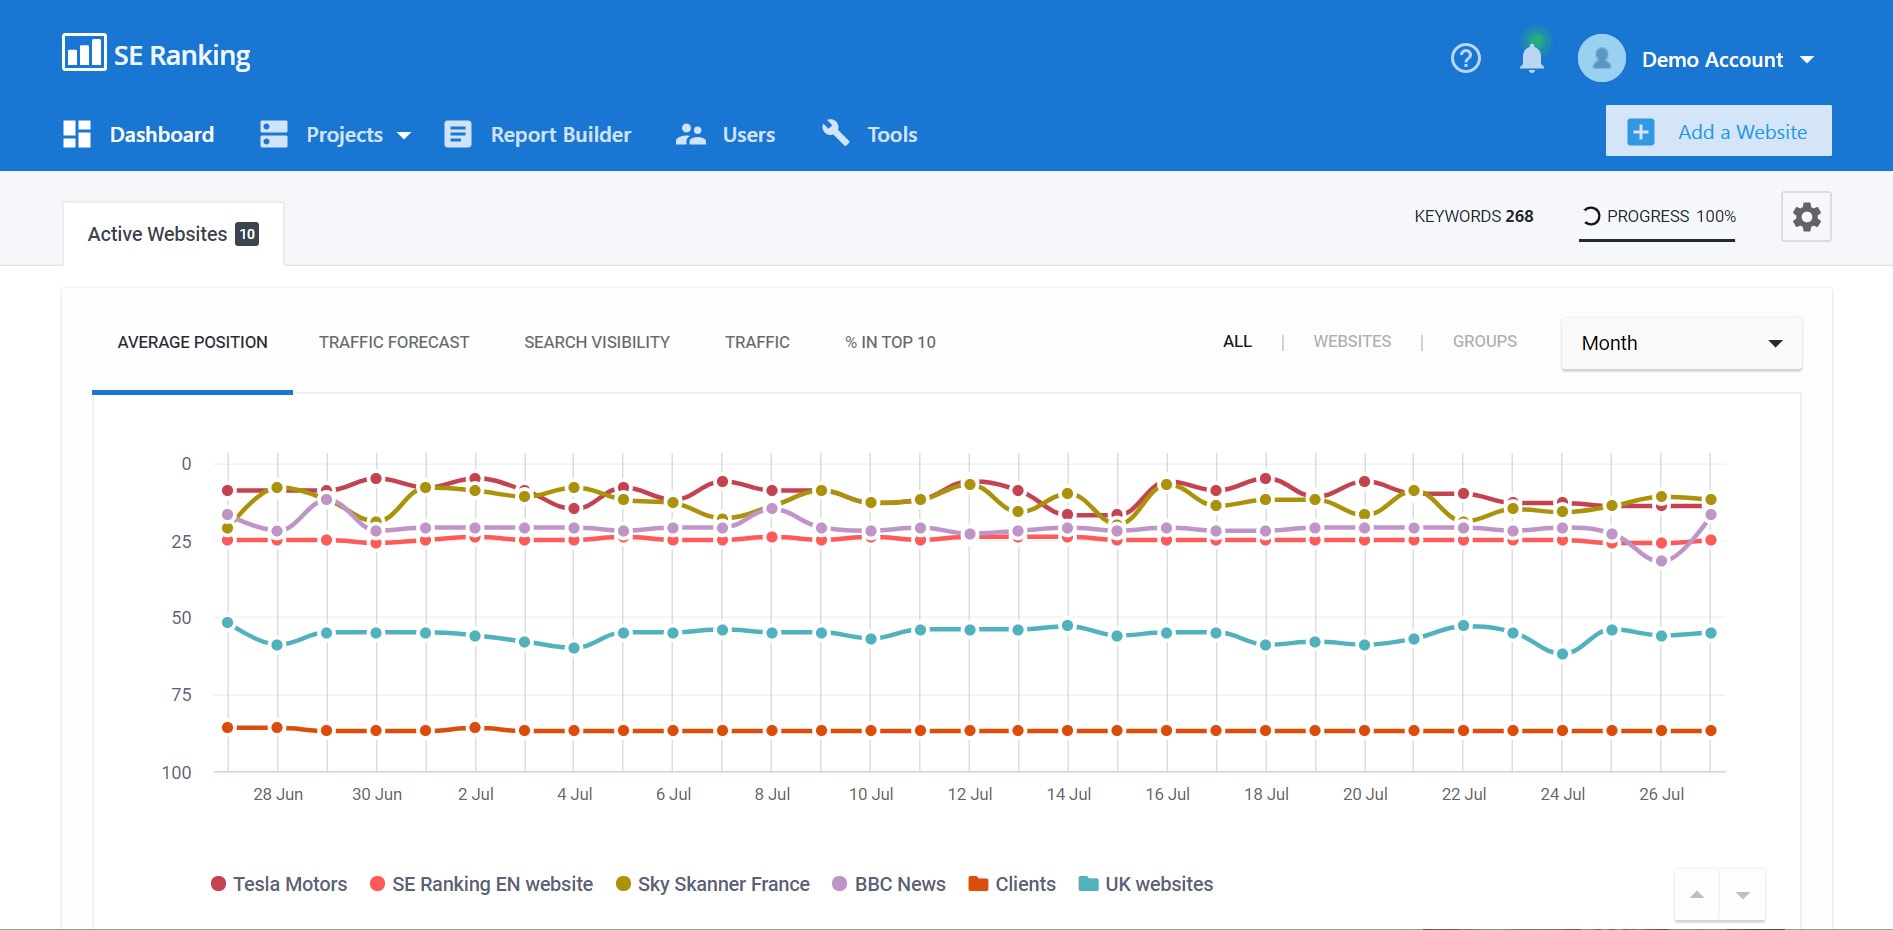Open the help question mark icon
The image size is (1893, 930).
click(x=1466, y=58)
